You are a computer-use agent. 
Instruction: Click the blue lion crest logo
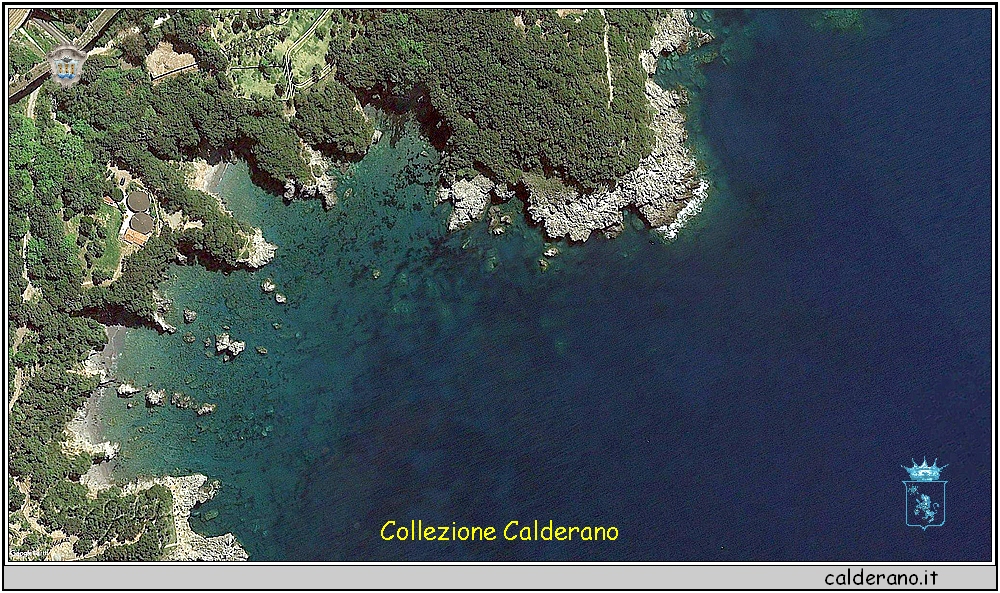[924, 503]
